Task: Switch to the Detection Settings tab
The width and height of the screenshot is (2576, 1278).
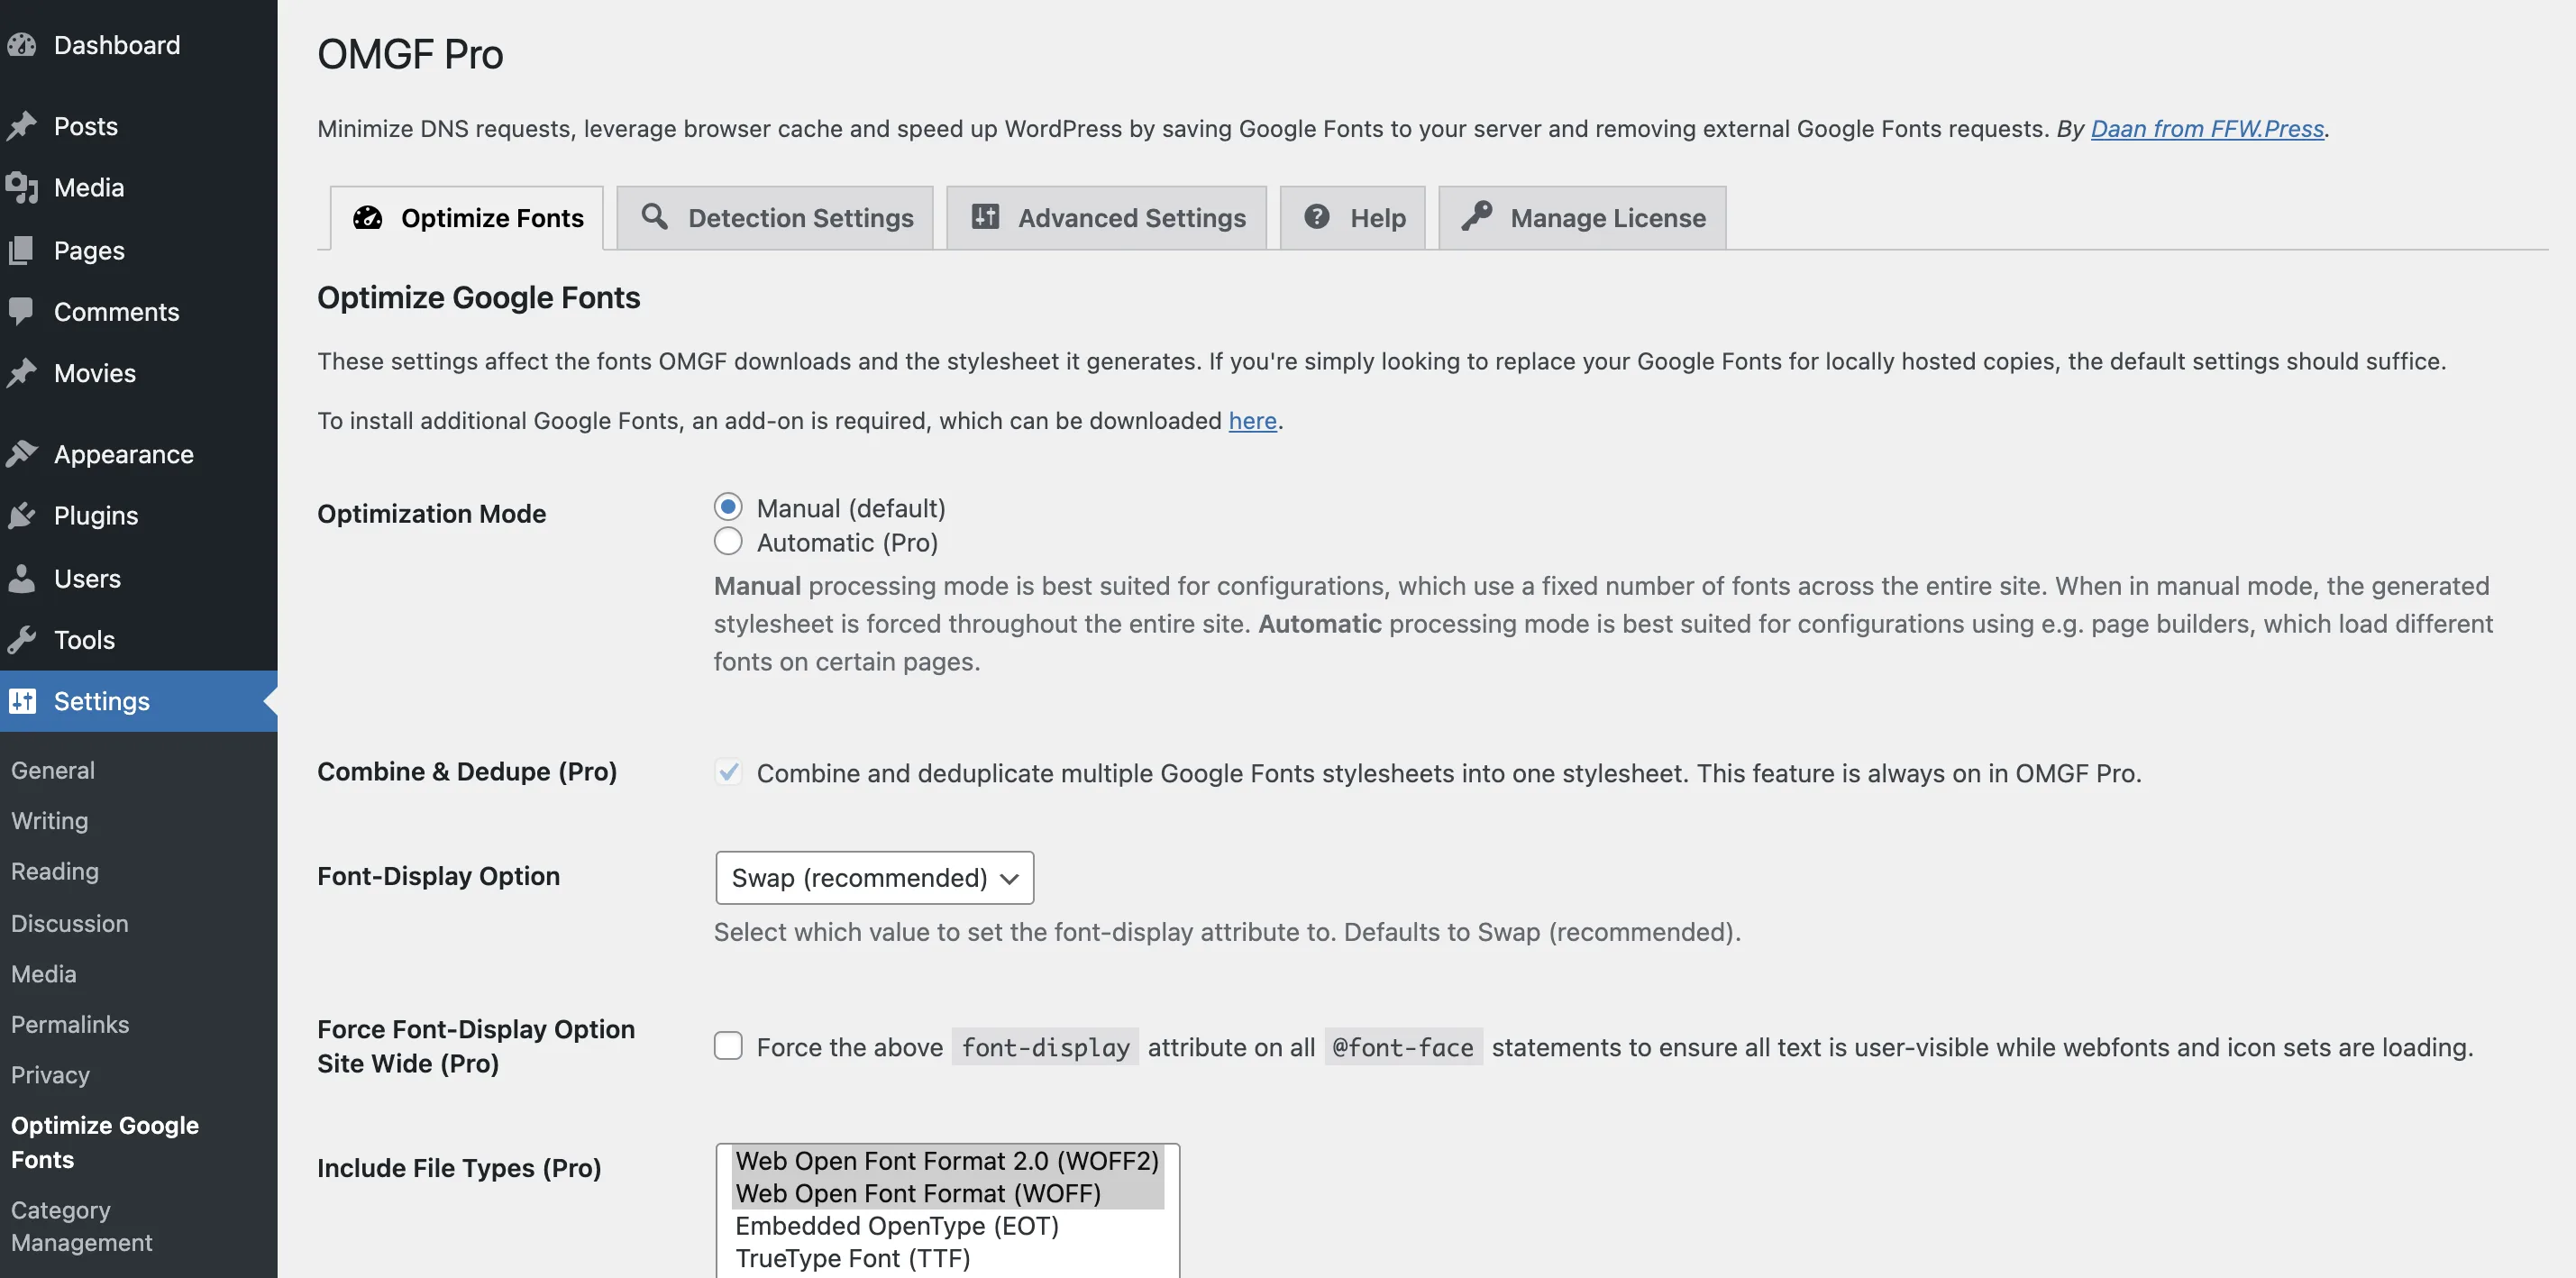Action: (775, 218)
